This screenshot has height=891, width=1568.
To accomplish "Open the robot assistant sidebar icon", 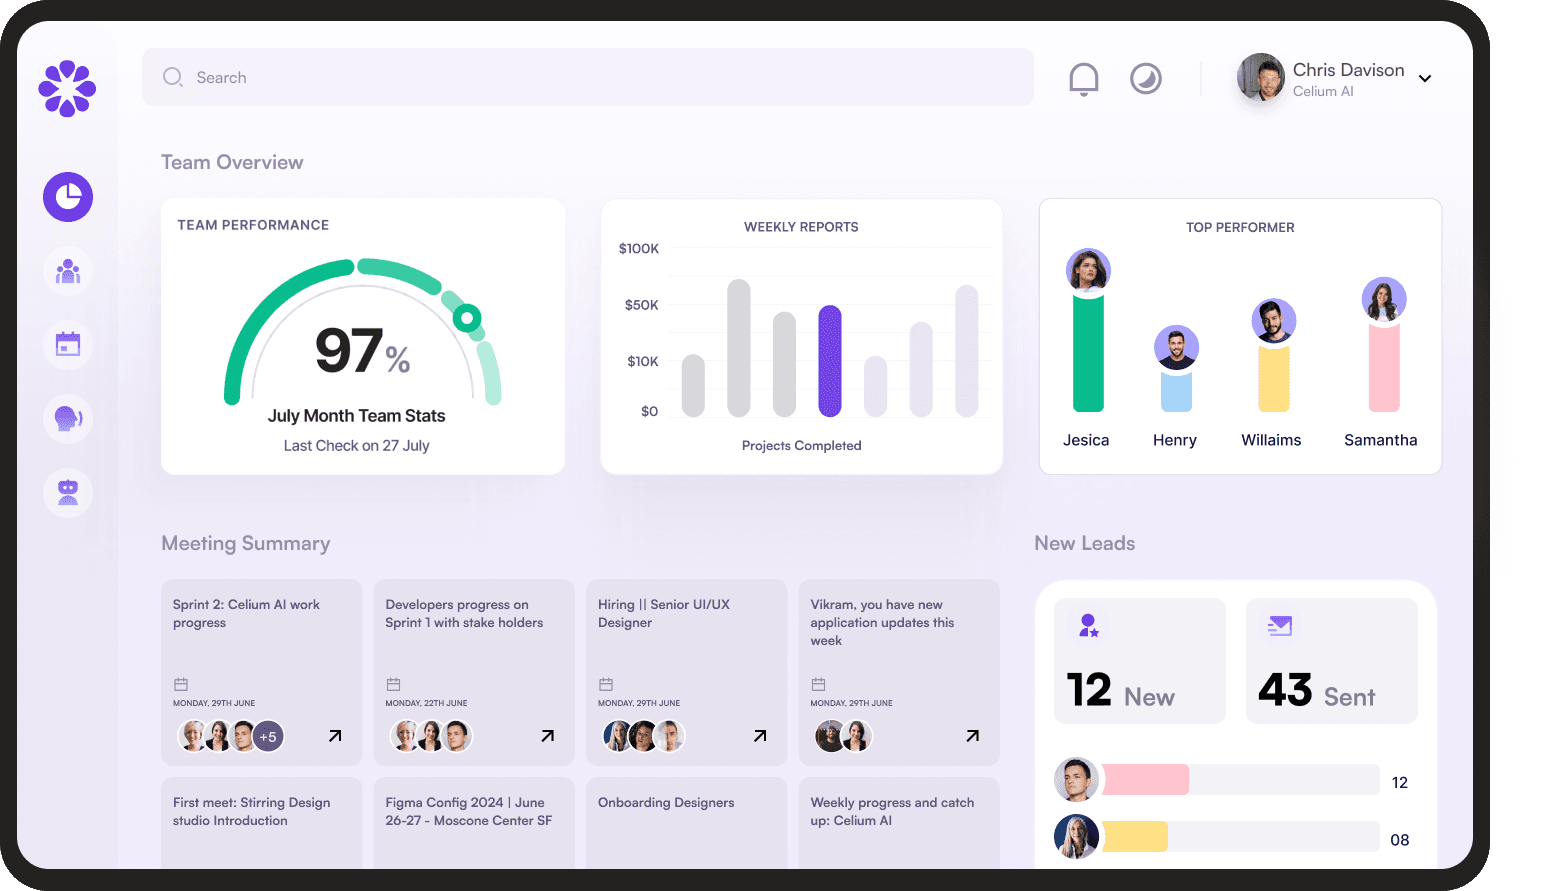I will click(x=68, y=492).
